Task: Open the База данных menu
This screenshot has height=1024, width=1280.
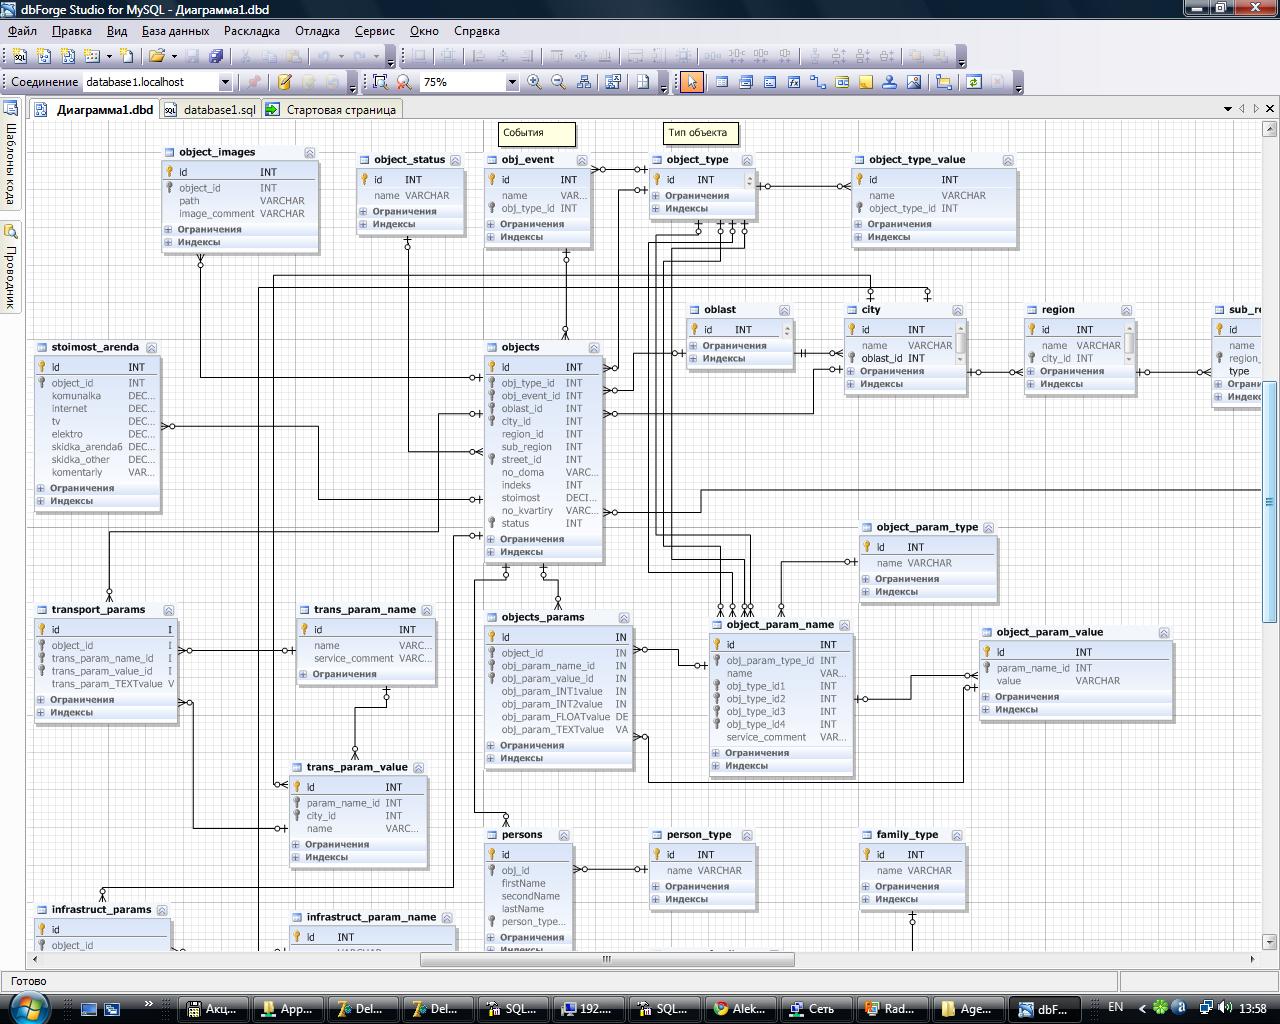Action: (175, 31)
